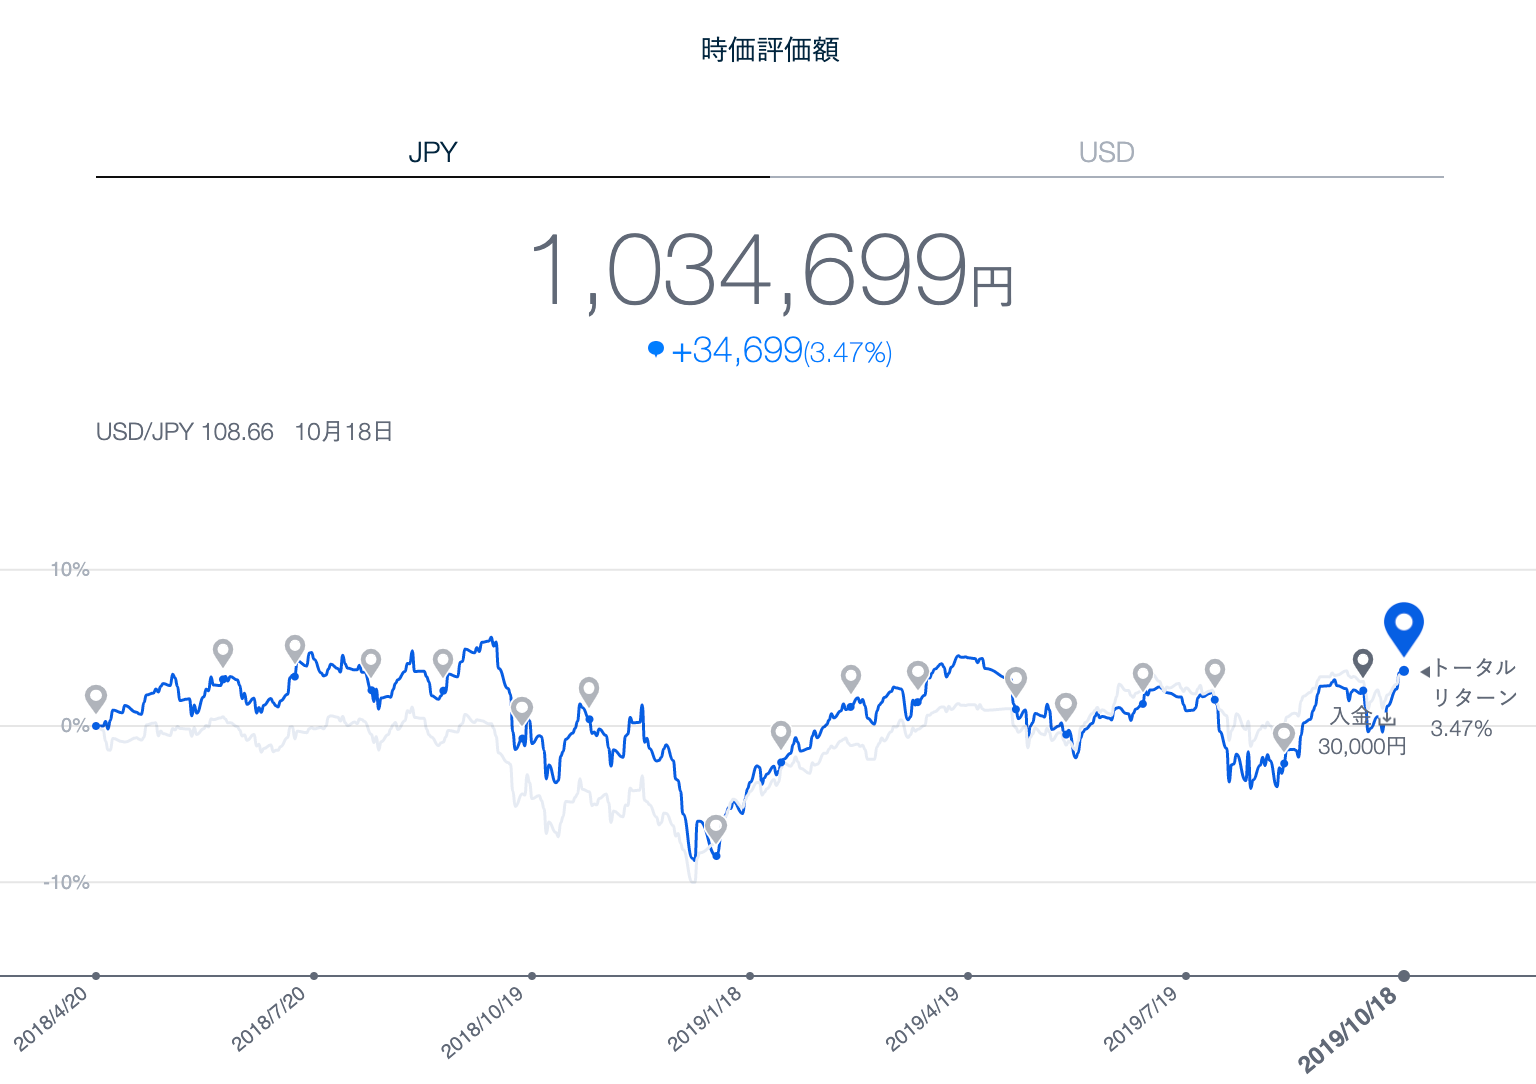Switch to the USD tab
This screenshot has height=1084, width=1536.
[1106, 153]
